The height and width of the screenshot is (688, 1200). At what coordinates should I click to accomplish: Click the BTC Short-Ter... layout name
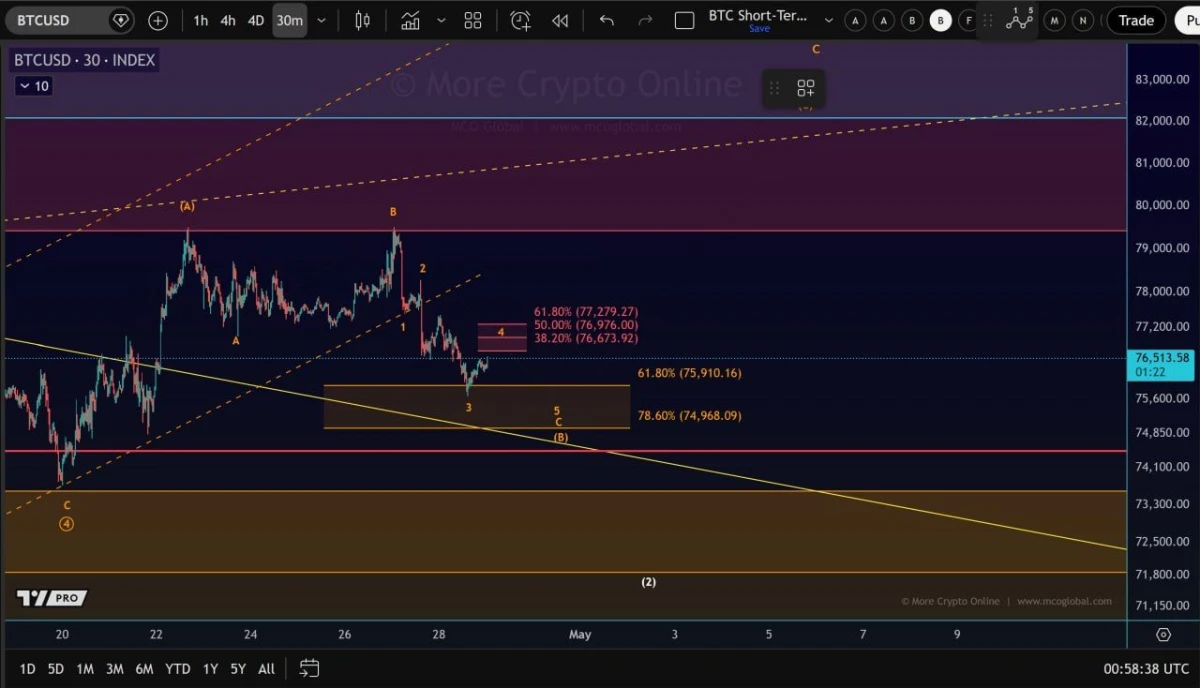coord(758,15)
